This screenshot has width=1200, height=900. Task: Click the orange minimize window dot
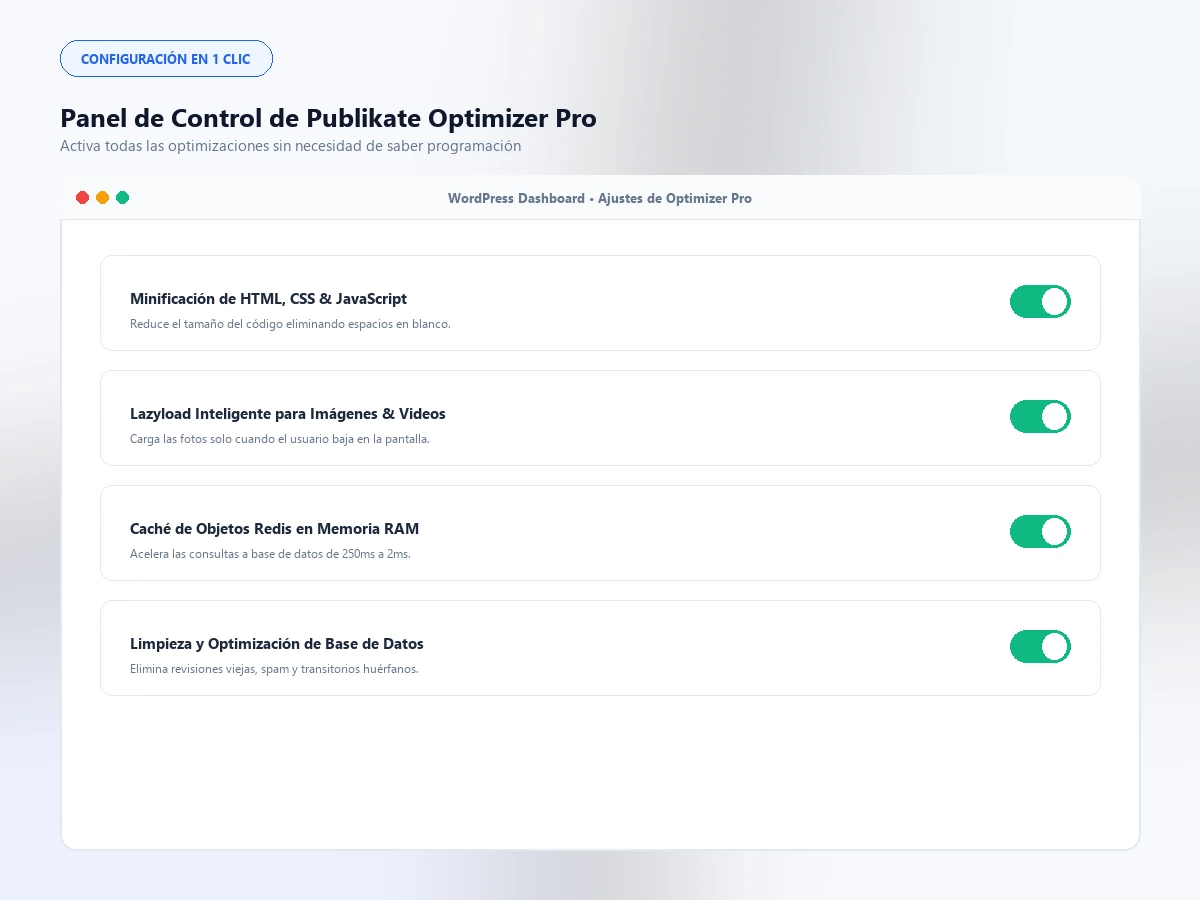(x=102, y=198)
